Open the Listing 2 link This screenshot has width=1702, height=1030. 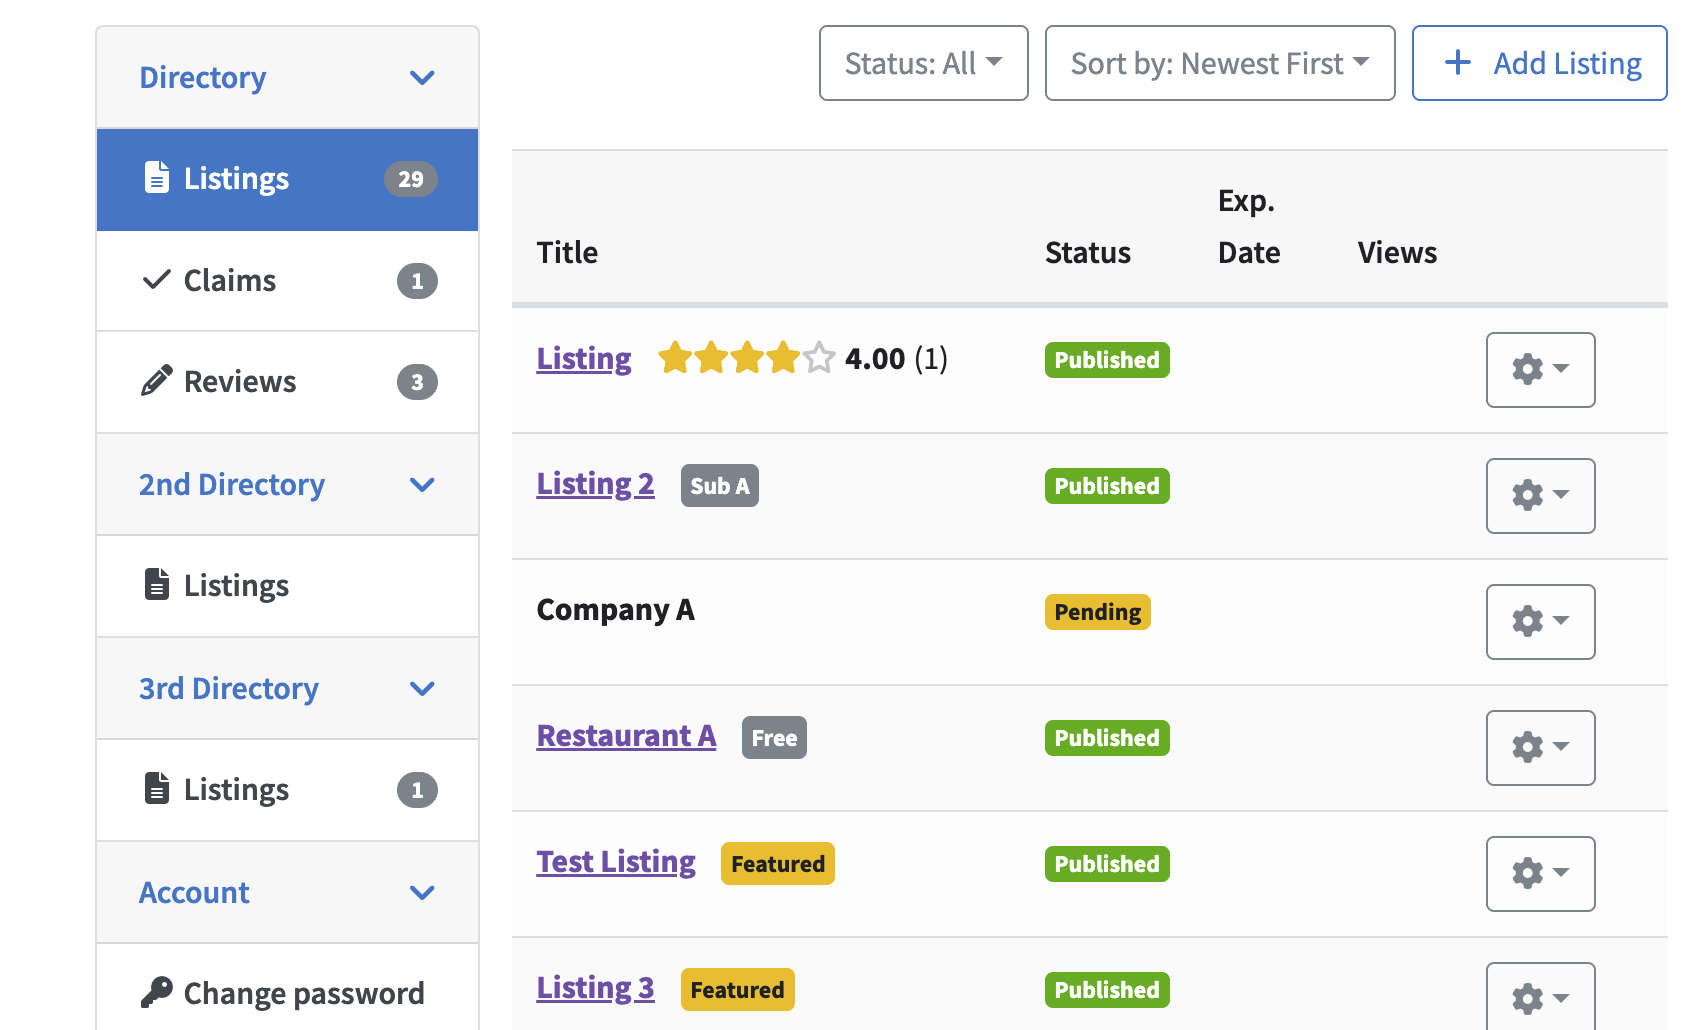[x=595, y=484]
